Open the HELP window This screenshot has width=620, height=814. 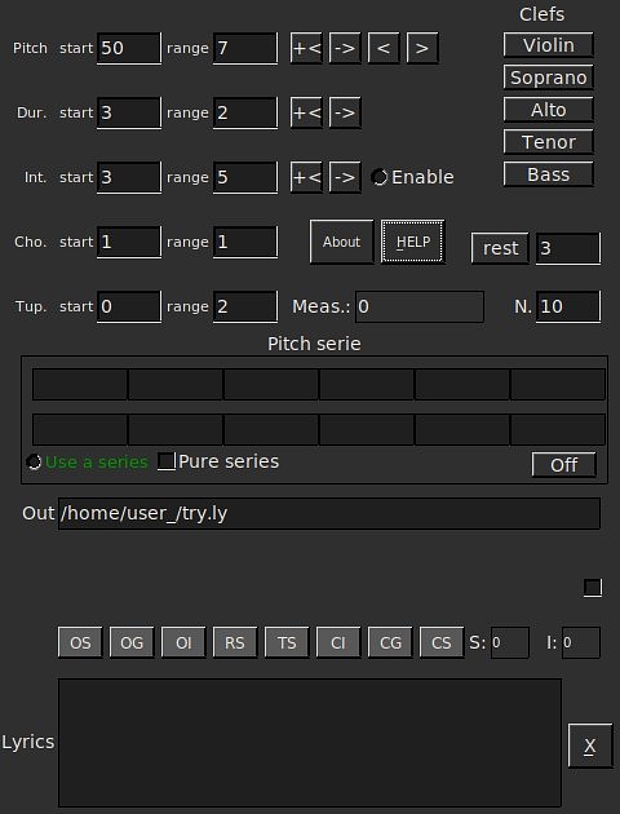coord(413,242)
